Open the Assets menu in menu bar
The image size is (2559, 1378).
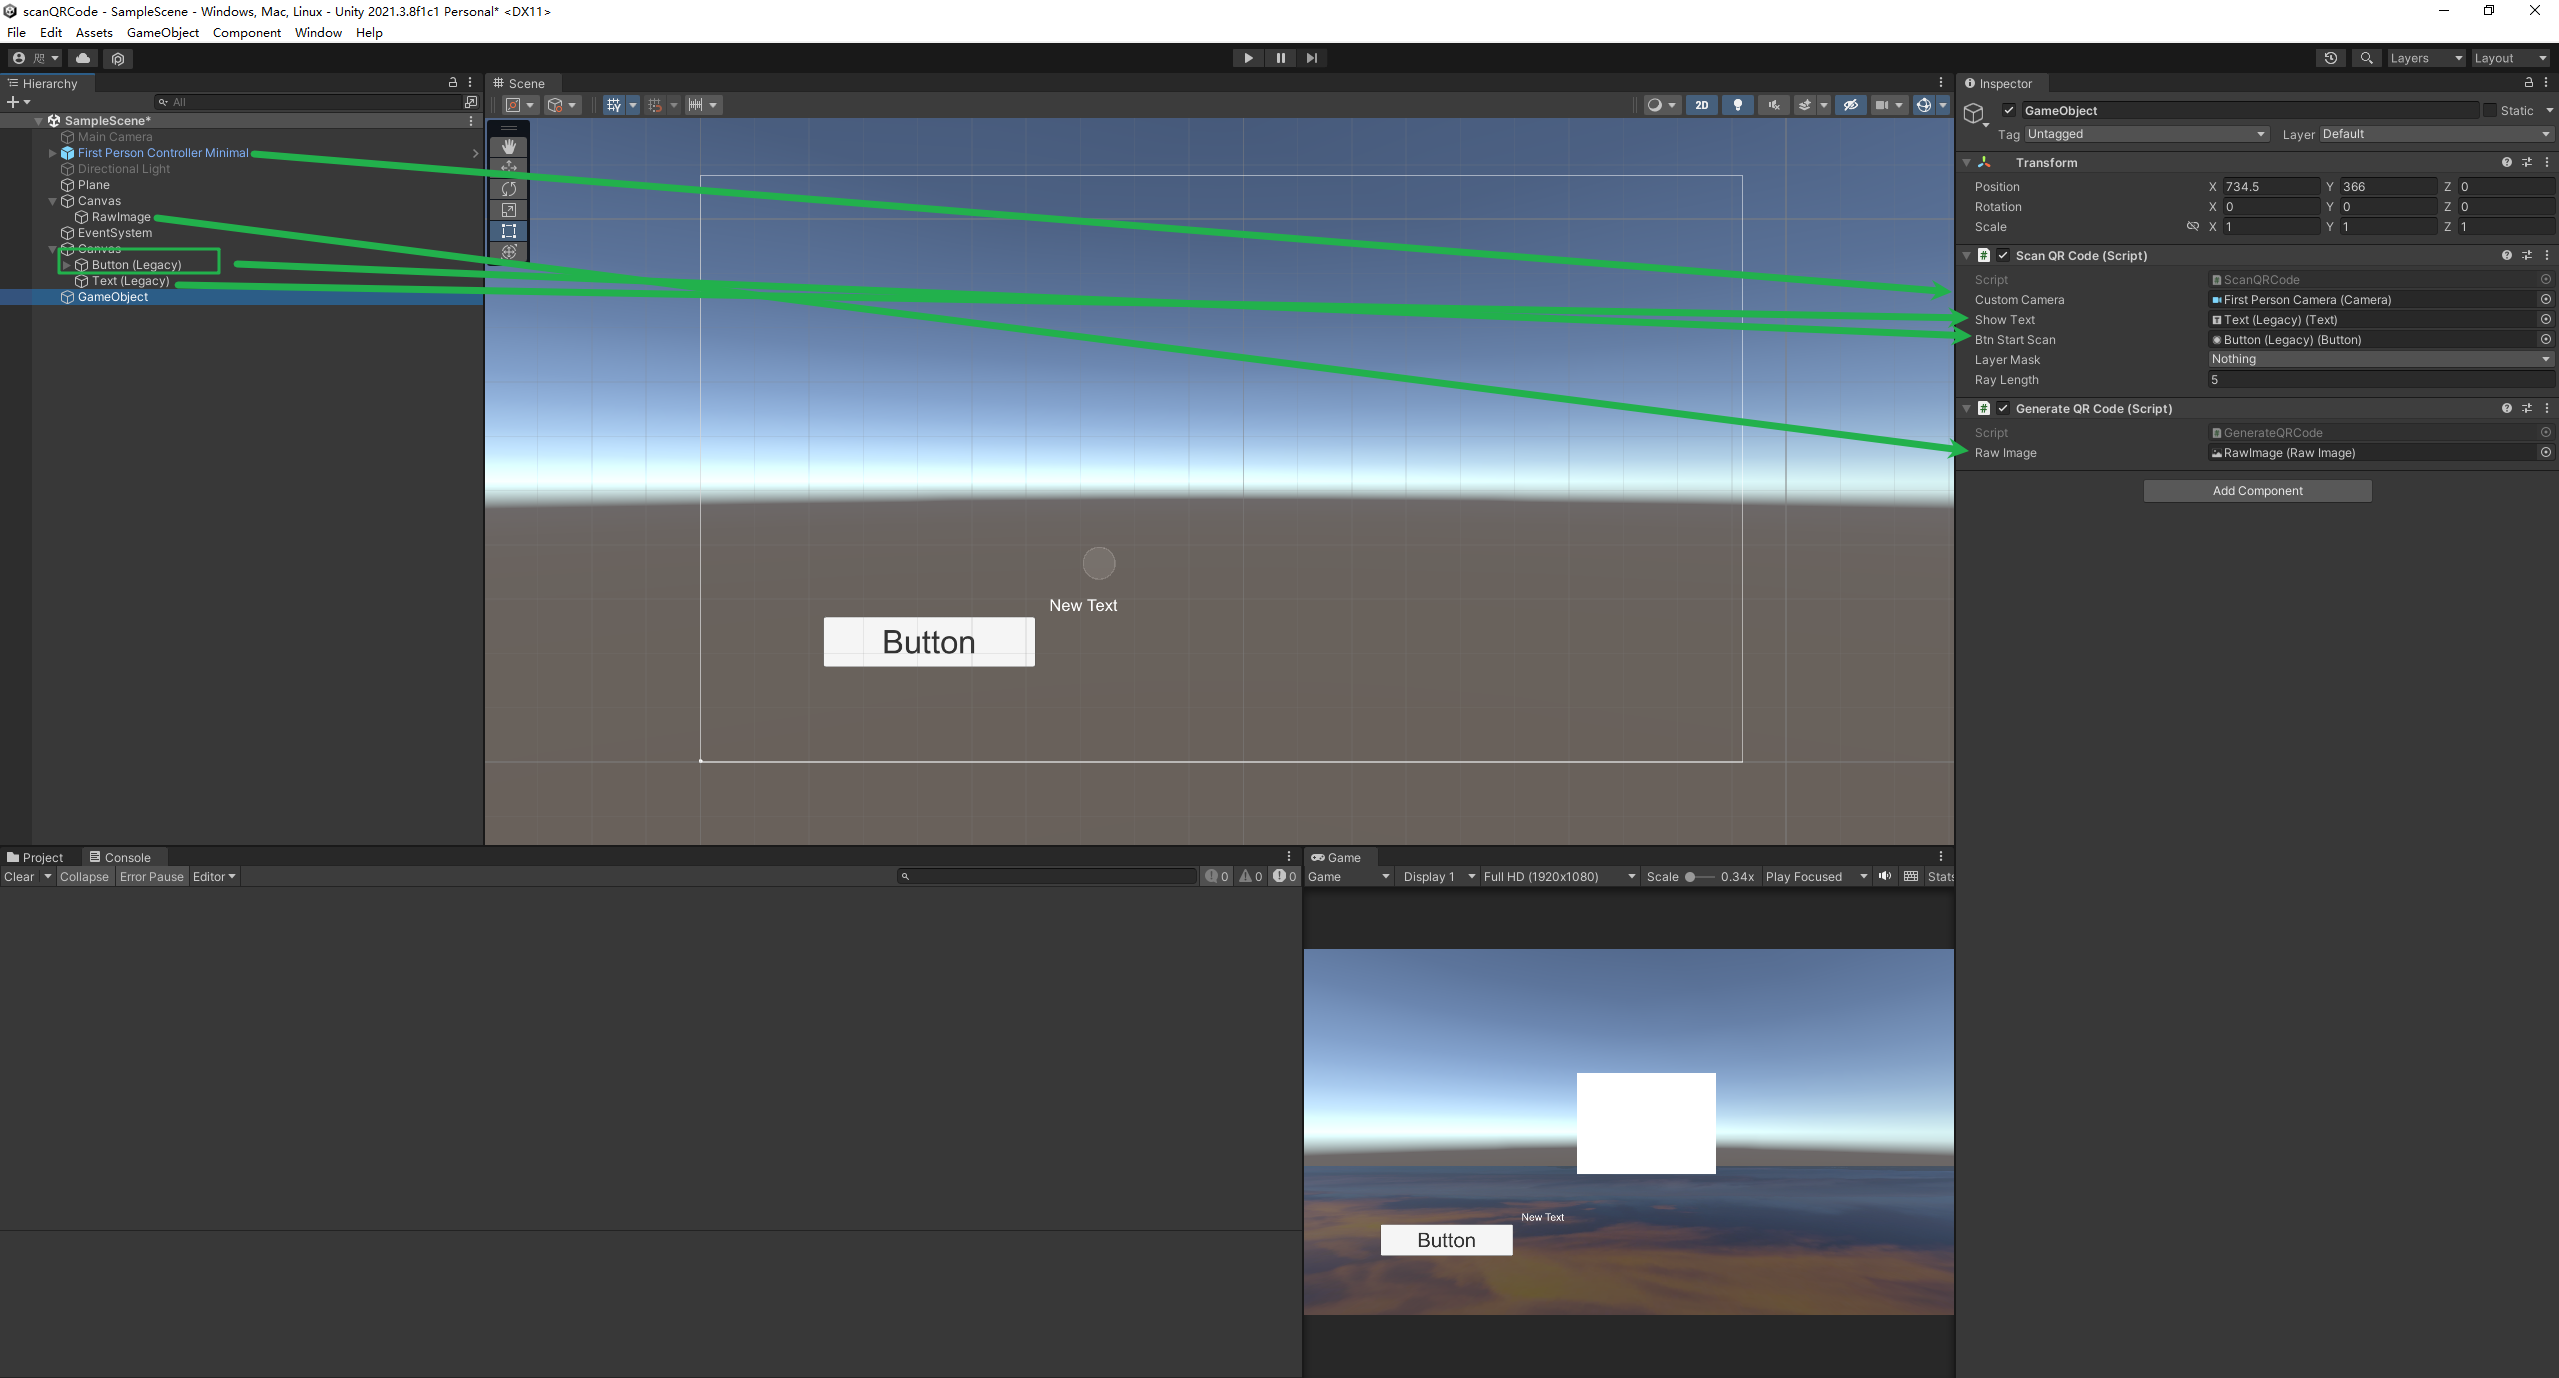[95, 31]
